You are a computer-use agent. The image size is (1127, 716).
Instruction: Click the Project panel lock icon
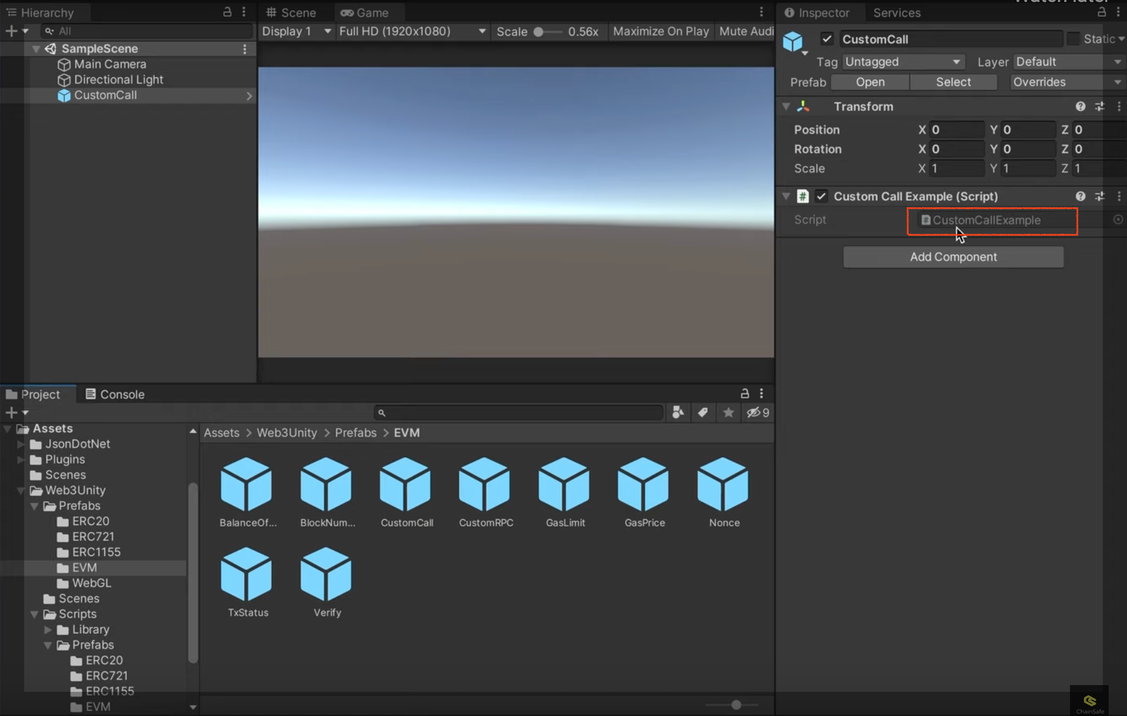744,394
